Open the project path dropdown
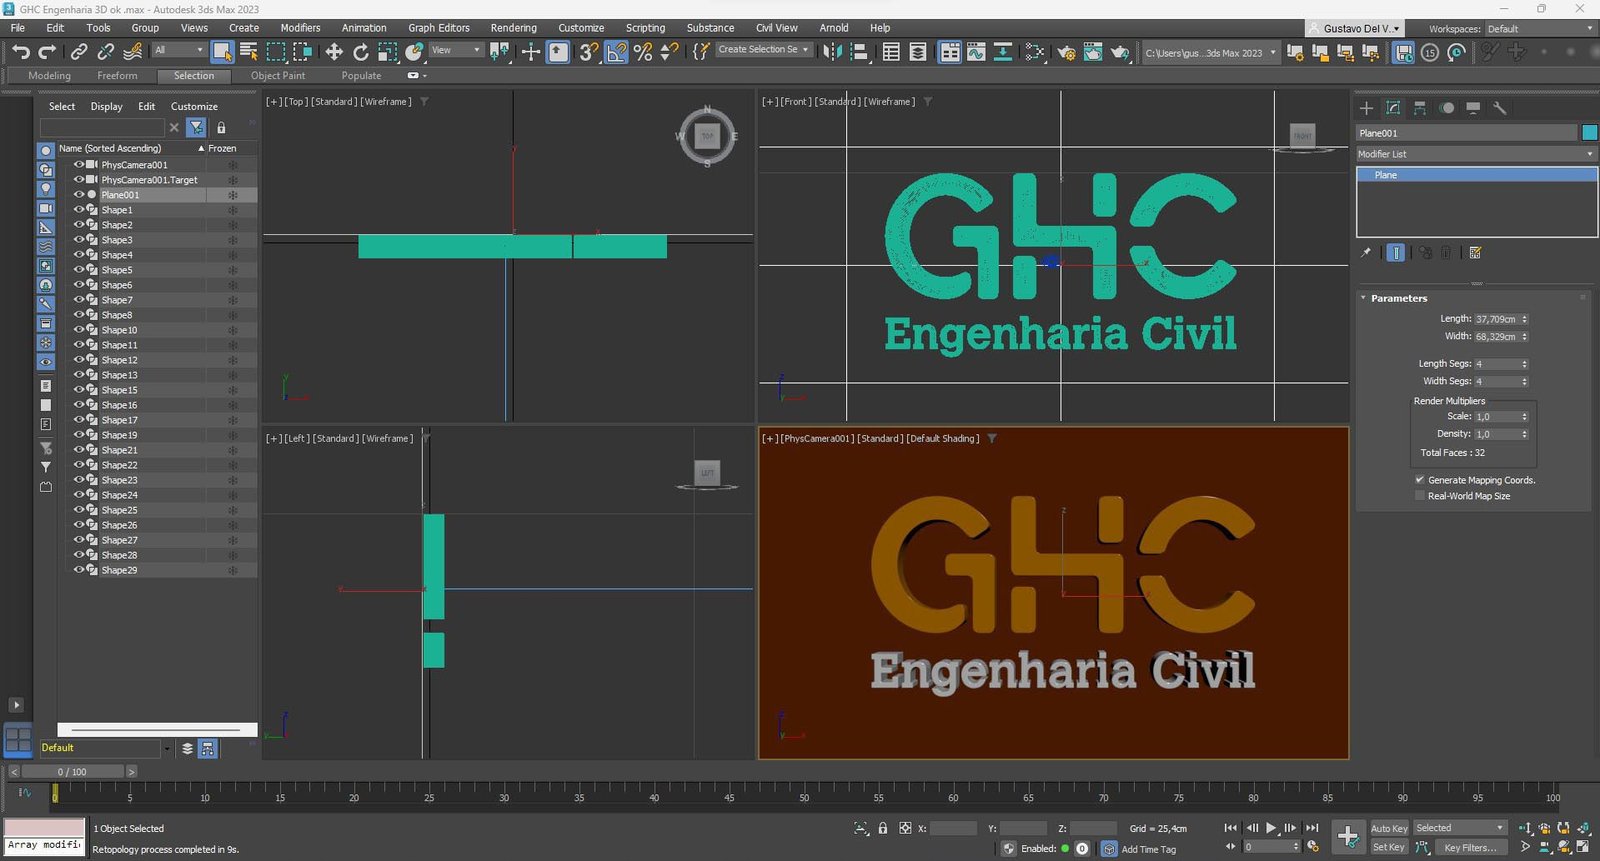Image resolution: width=1600 pixels, height=861 pixels. (x=1210, y=53)
